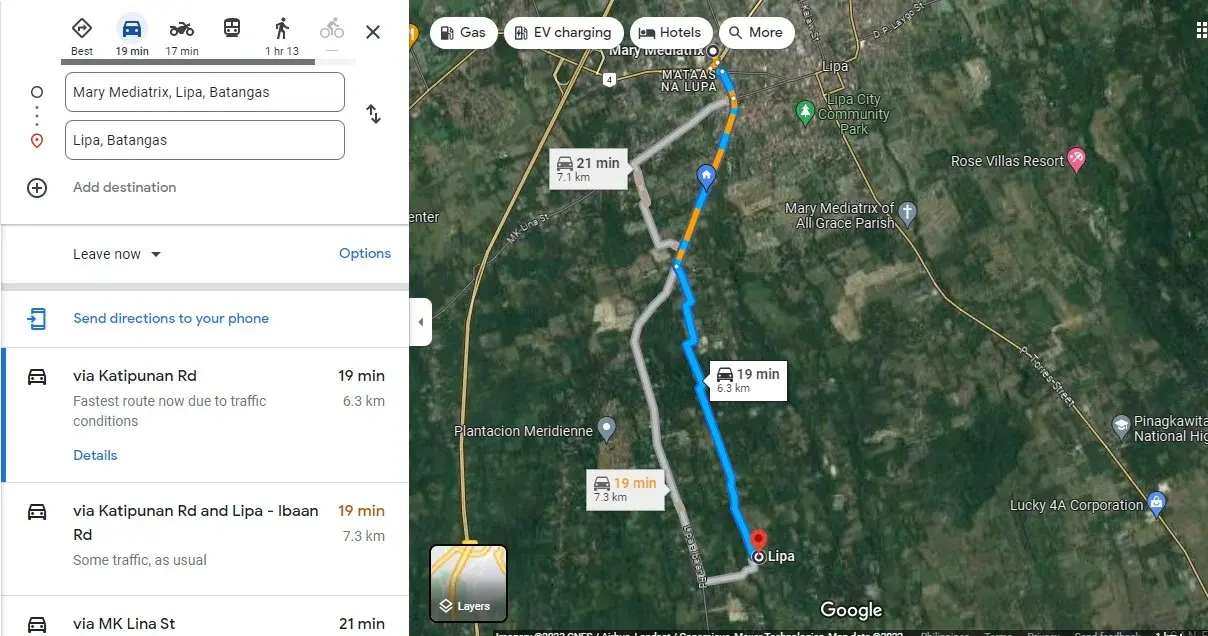Viewport: 1208px width, 636px height.
Task: Switch to Transit travel mode
Action: tap(232, 29)
